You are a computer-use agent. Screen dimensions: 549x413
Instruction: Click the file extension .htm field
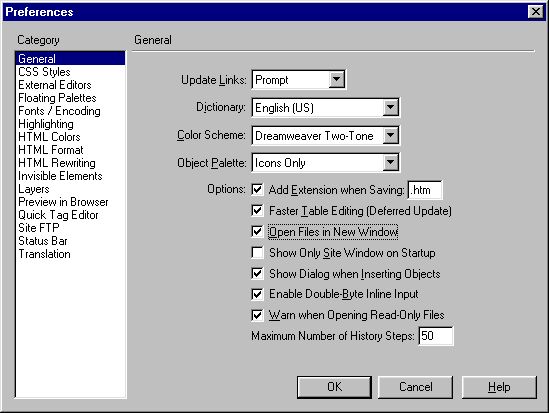point(425,190)
